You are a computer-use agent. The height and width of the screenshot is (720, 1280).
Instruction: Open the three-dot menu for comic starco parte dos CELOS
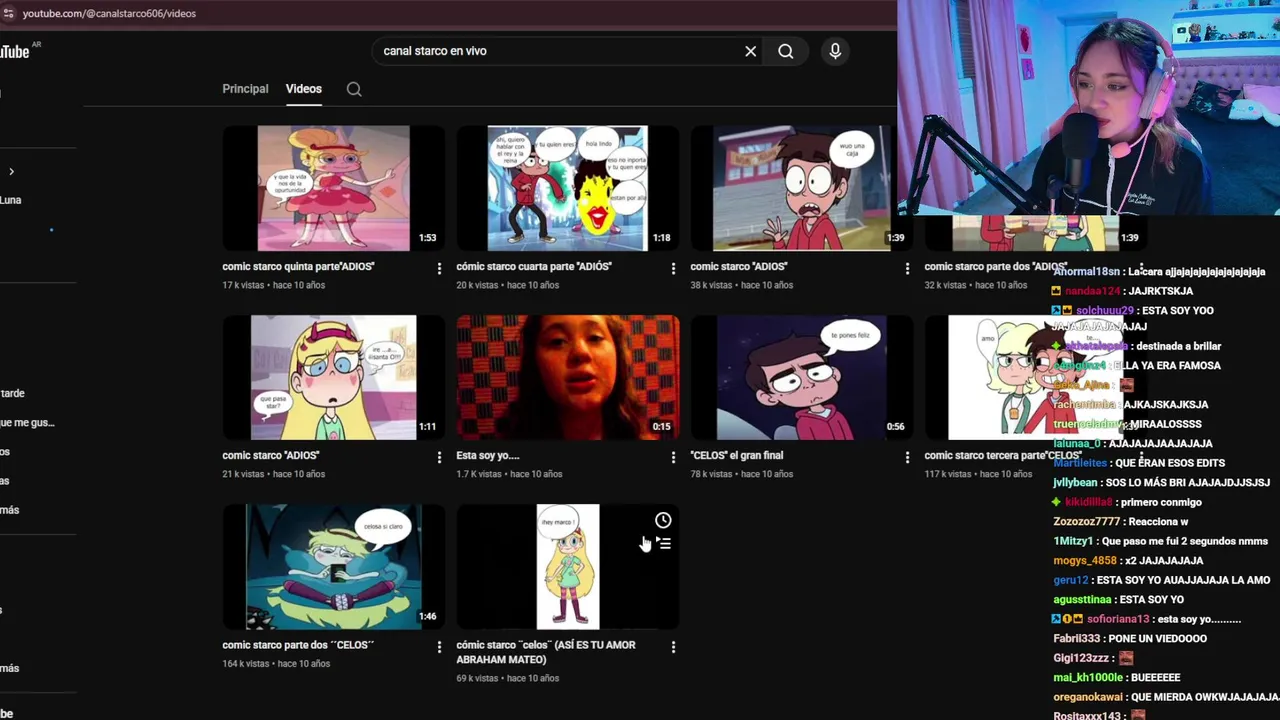coord(439,647)
